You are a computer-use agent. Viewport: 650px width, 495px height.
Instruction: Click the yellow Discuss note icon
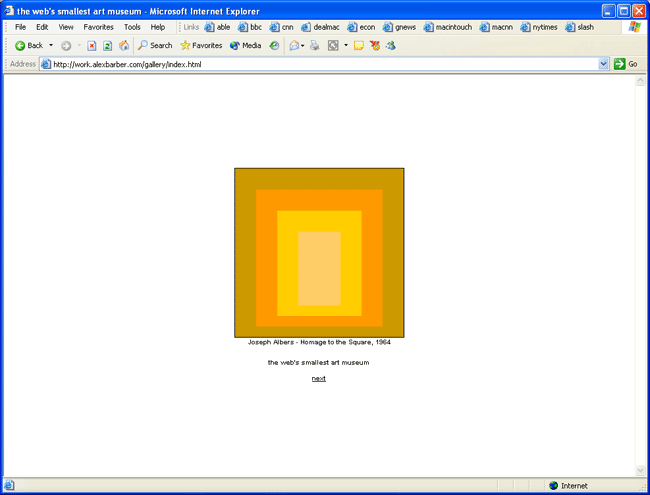tap(359, 46)
